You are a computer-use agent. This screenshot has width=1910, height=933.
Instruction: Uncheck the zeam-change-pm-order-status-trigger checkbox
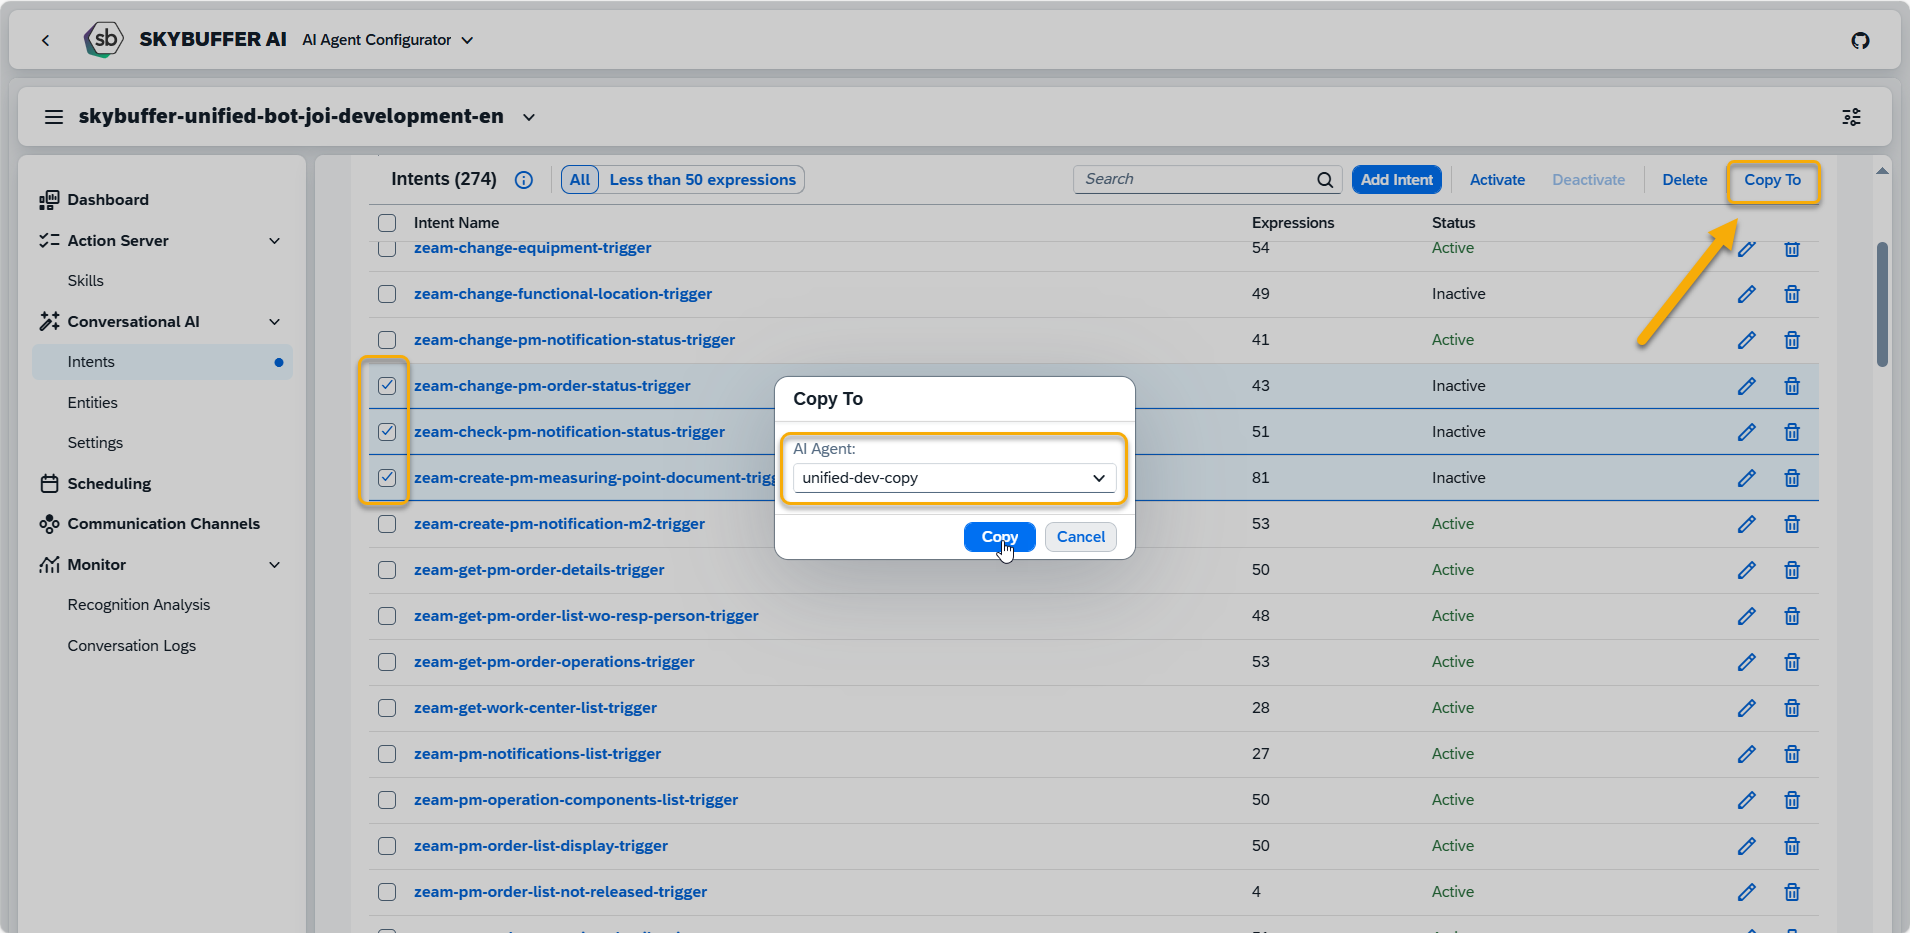(x=387, y=386)
